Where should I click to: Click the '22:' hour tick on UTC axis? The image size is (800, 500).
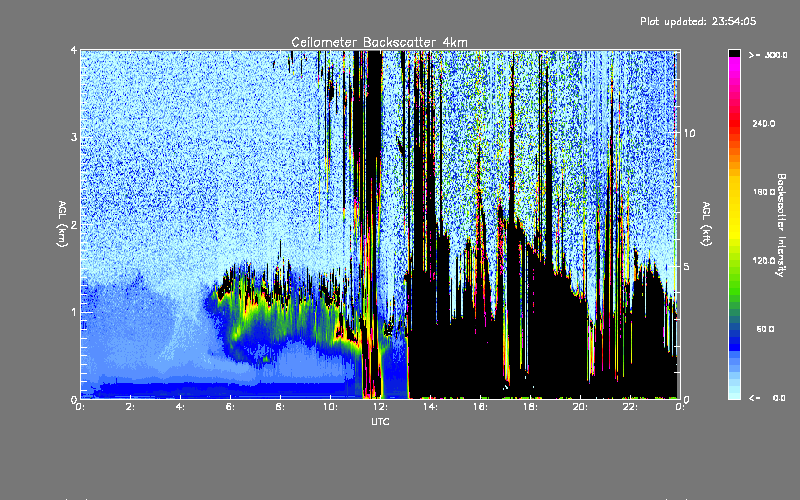tap(630, 407)
